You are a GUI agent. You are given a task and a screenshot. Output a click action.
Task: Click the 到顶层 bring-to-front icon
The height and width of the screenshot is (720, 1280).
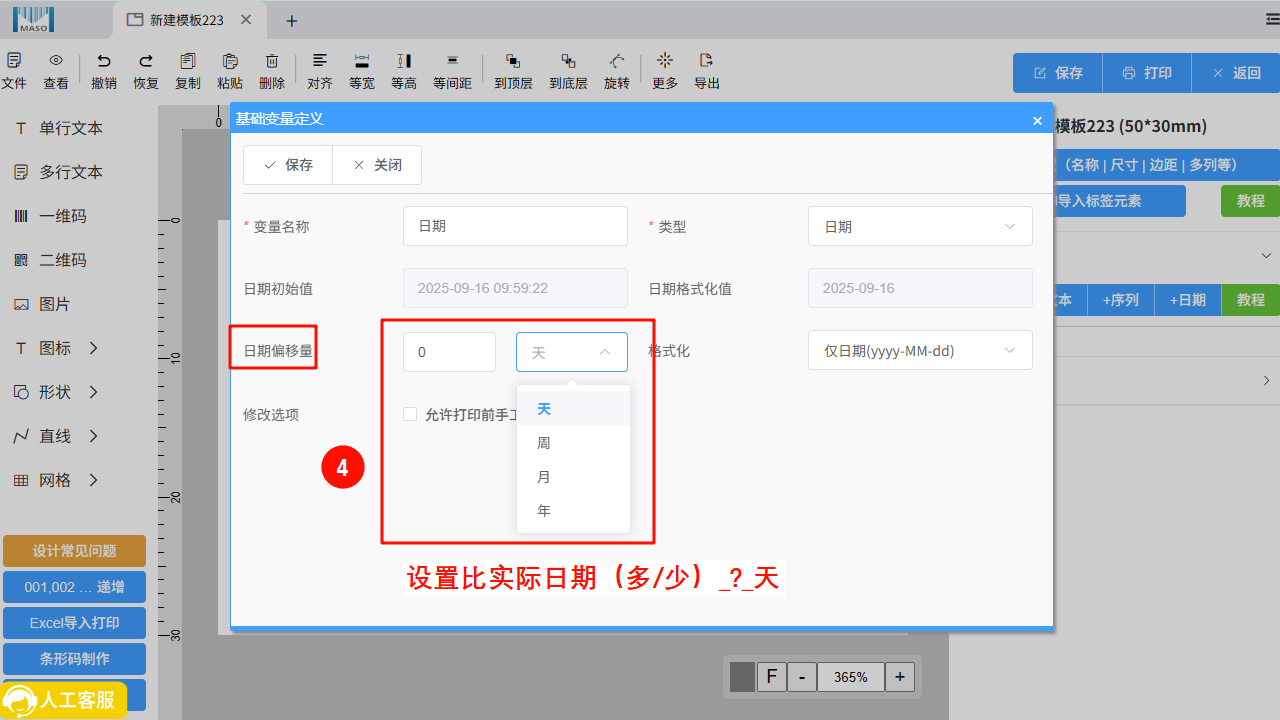(x=513, y=70)
